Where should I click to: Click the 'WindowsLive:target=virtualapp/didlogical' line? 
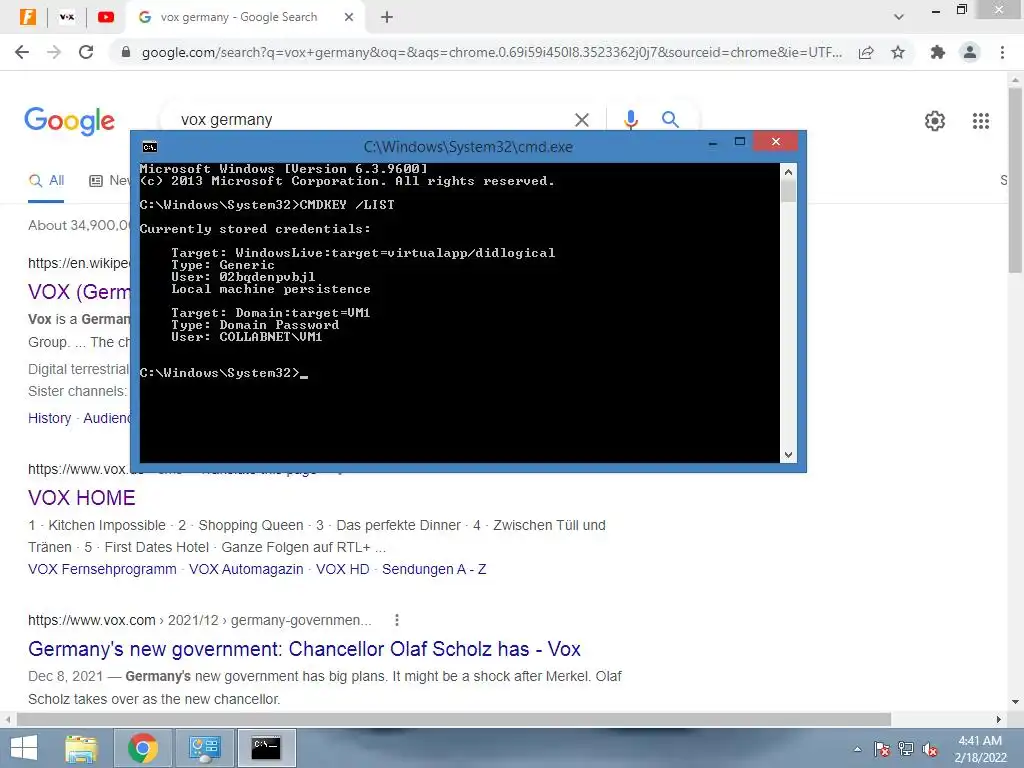[363, 253]
